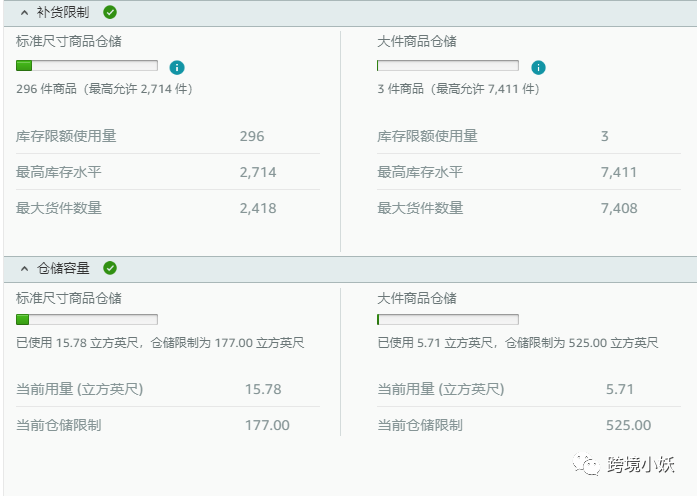Viewport: 697px width, 496px height.
Task: Open info icon for 大件商品仓储 restock limit
Action: click(x=538, y=67)
